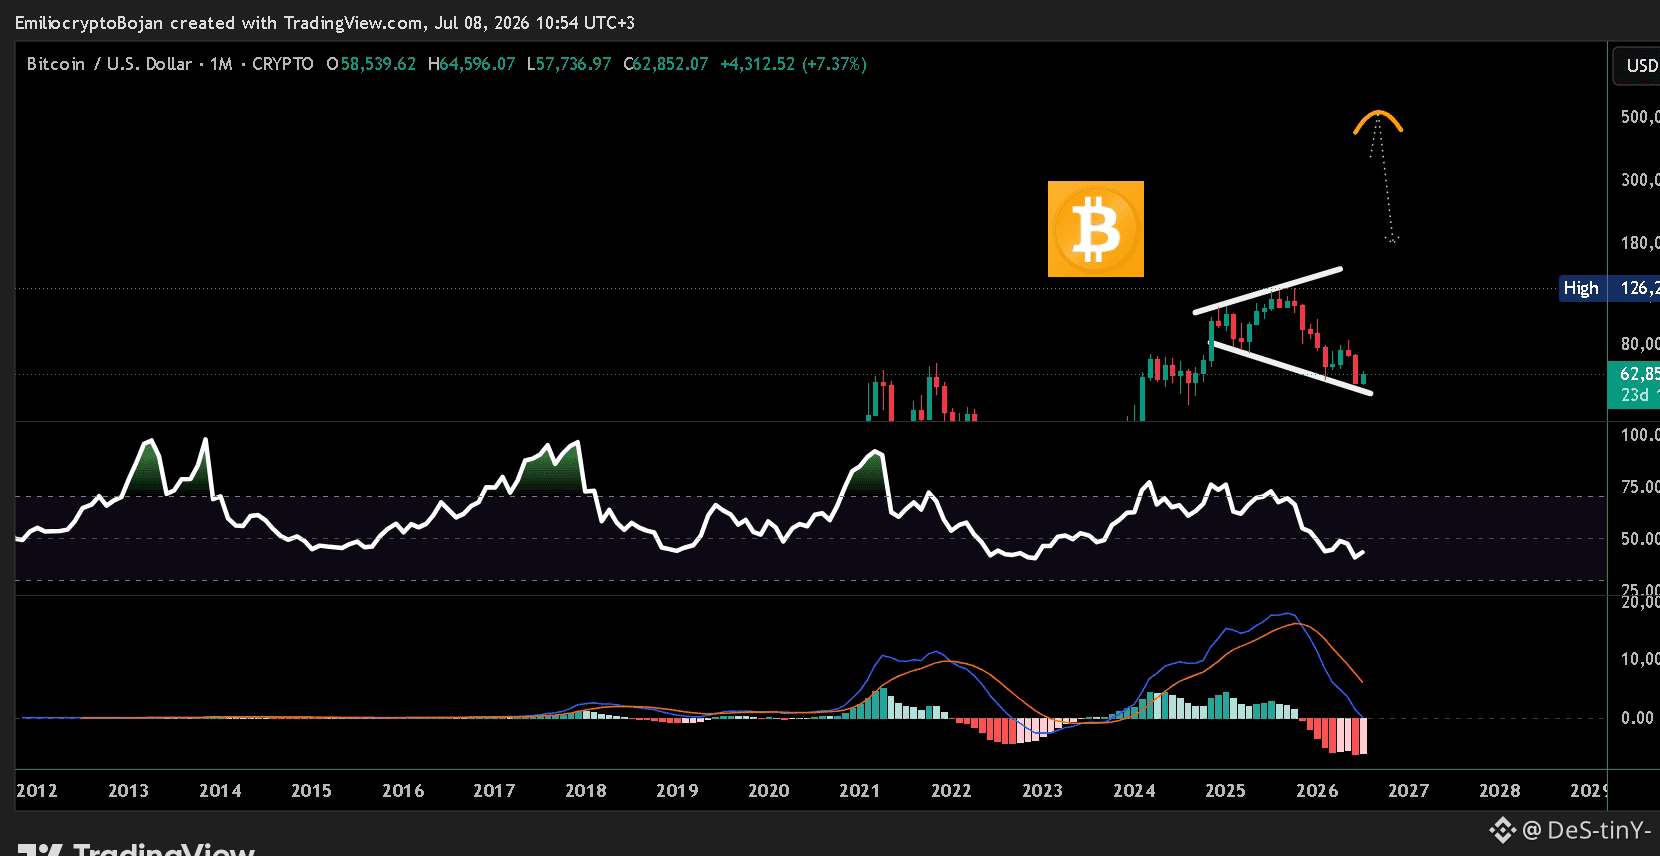Click the 2019 year on the time axis
The height and width of the screenshot is (856, 1660).
[x=677, y=791]
